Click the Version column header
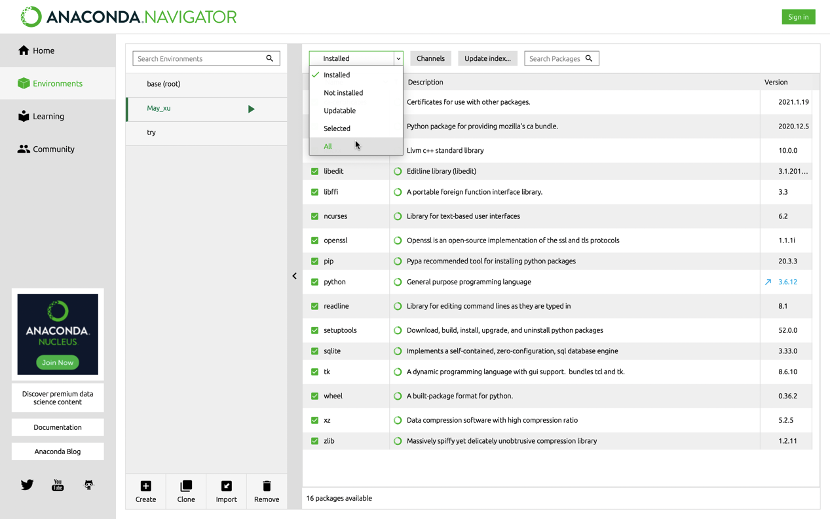Viewport: 830px width, 520px height. pyautogui.click(x=776, y=82)
